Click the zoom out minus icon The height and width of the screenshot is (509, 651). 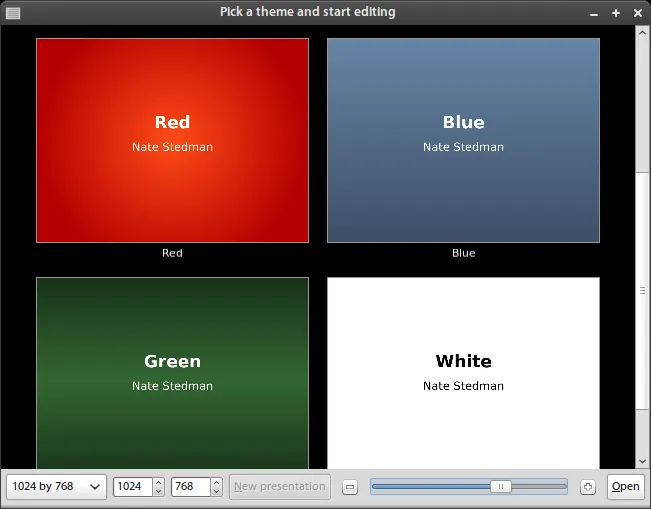(x=350, y=487)
